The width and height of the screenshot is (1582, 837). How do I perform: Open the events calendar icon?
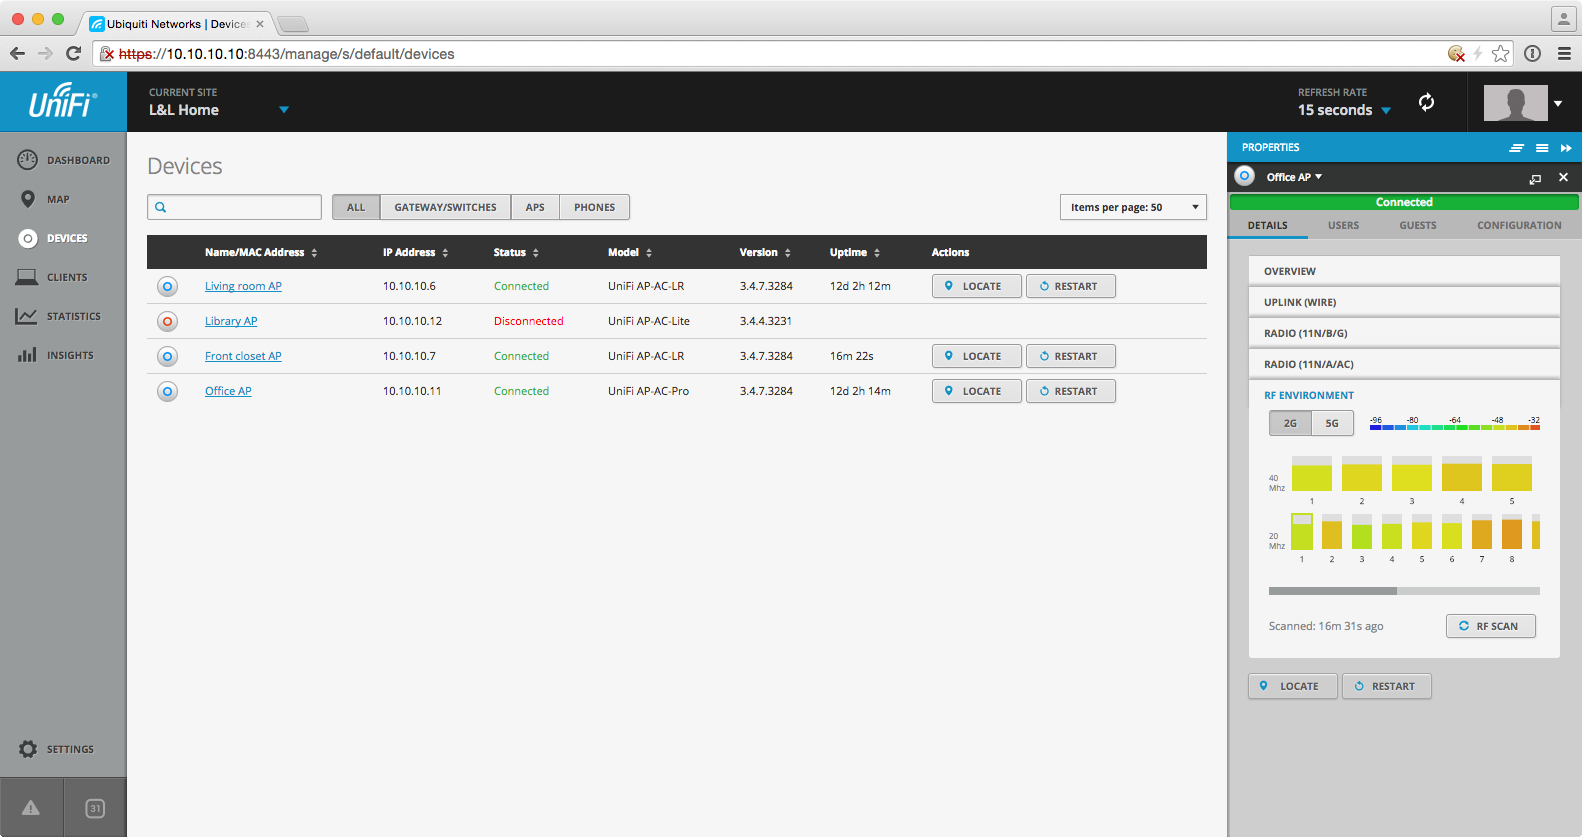tap(95, 808)
